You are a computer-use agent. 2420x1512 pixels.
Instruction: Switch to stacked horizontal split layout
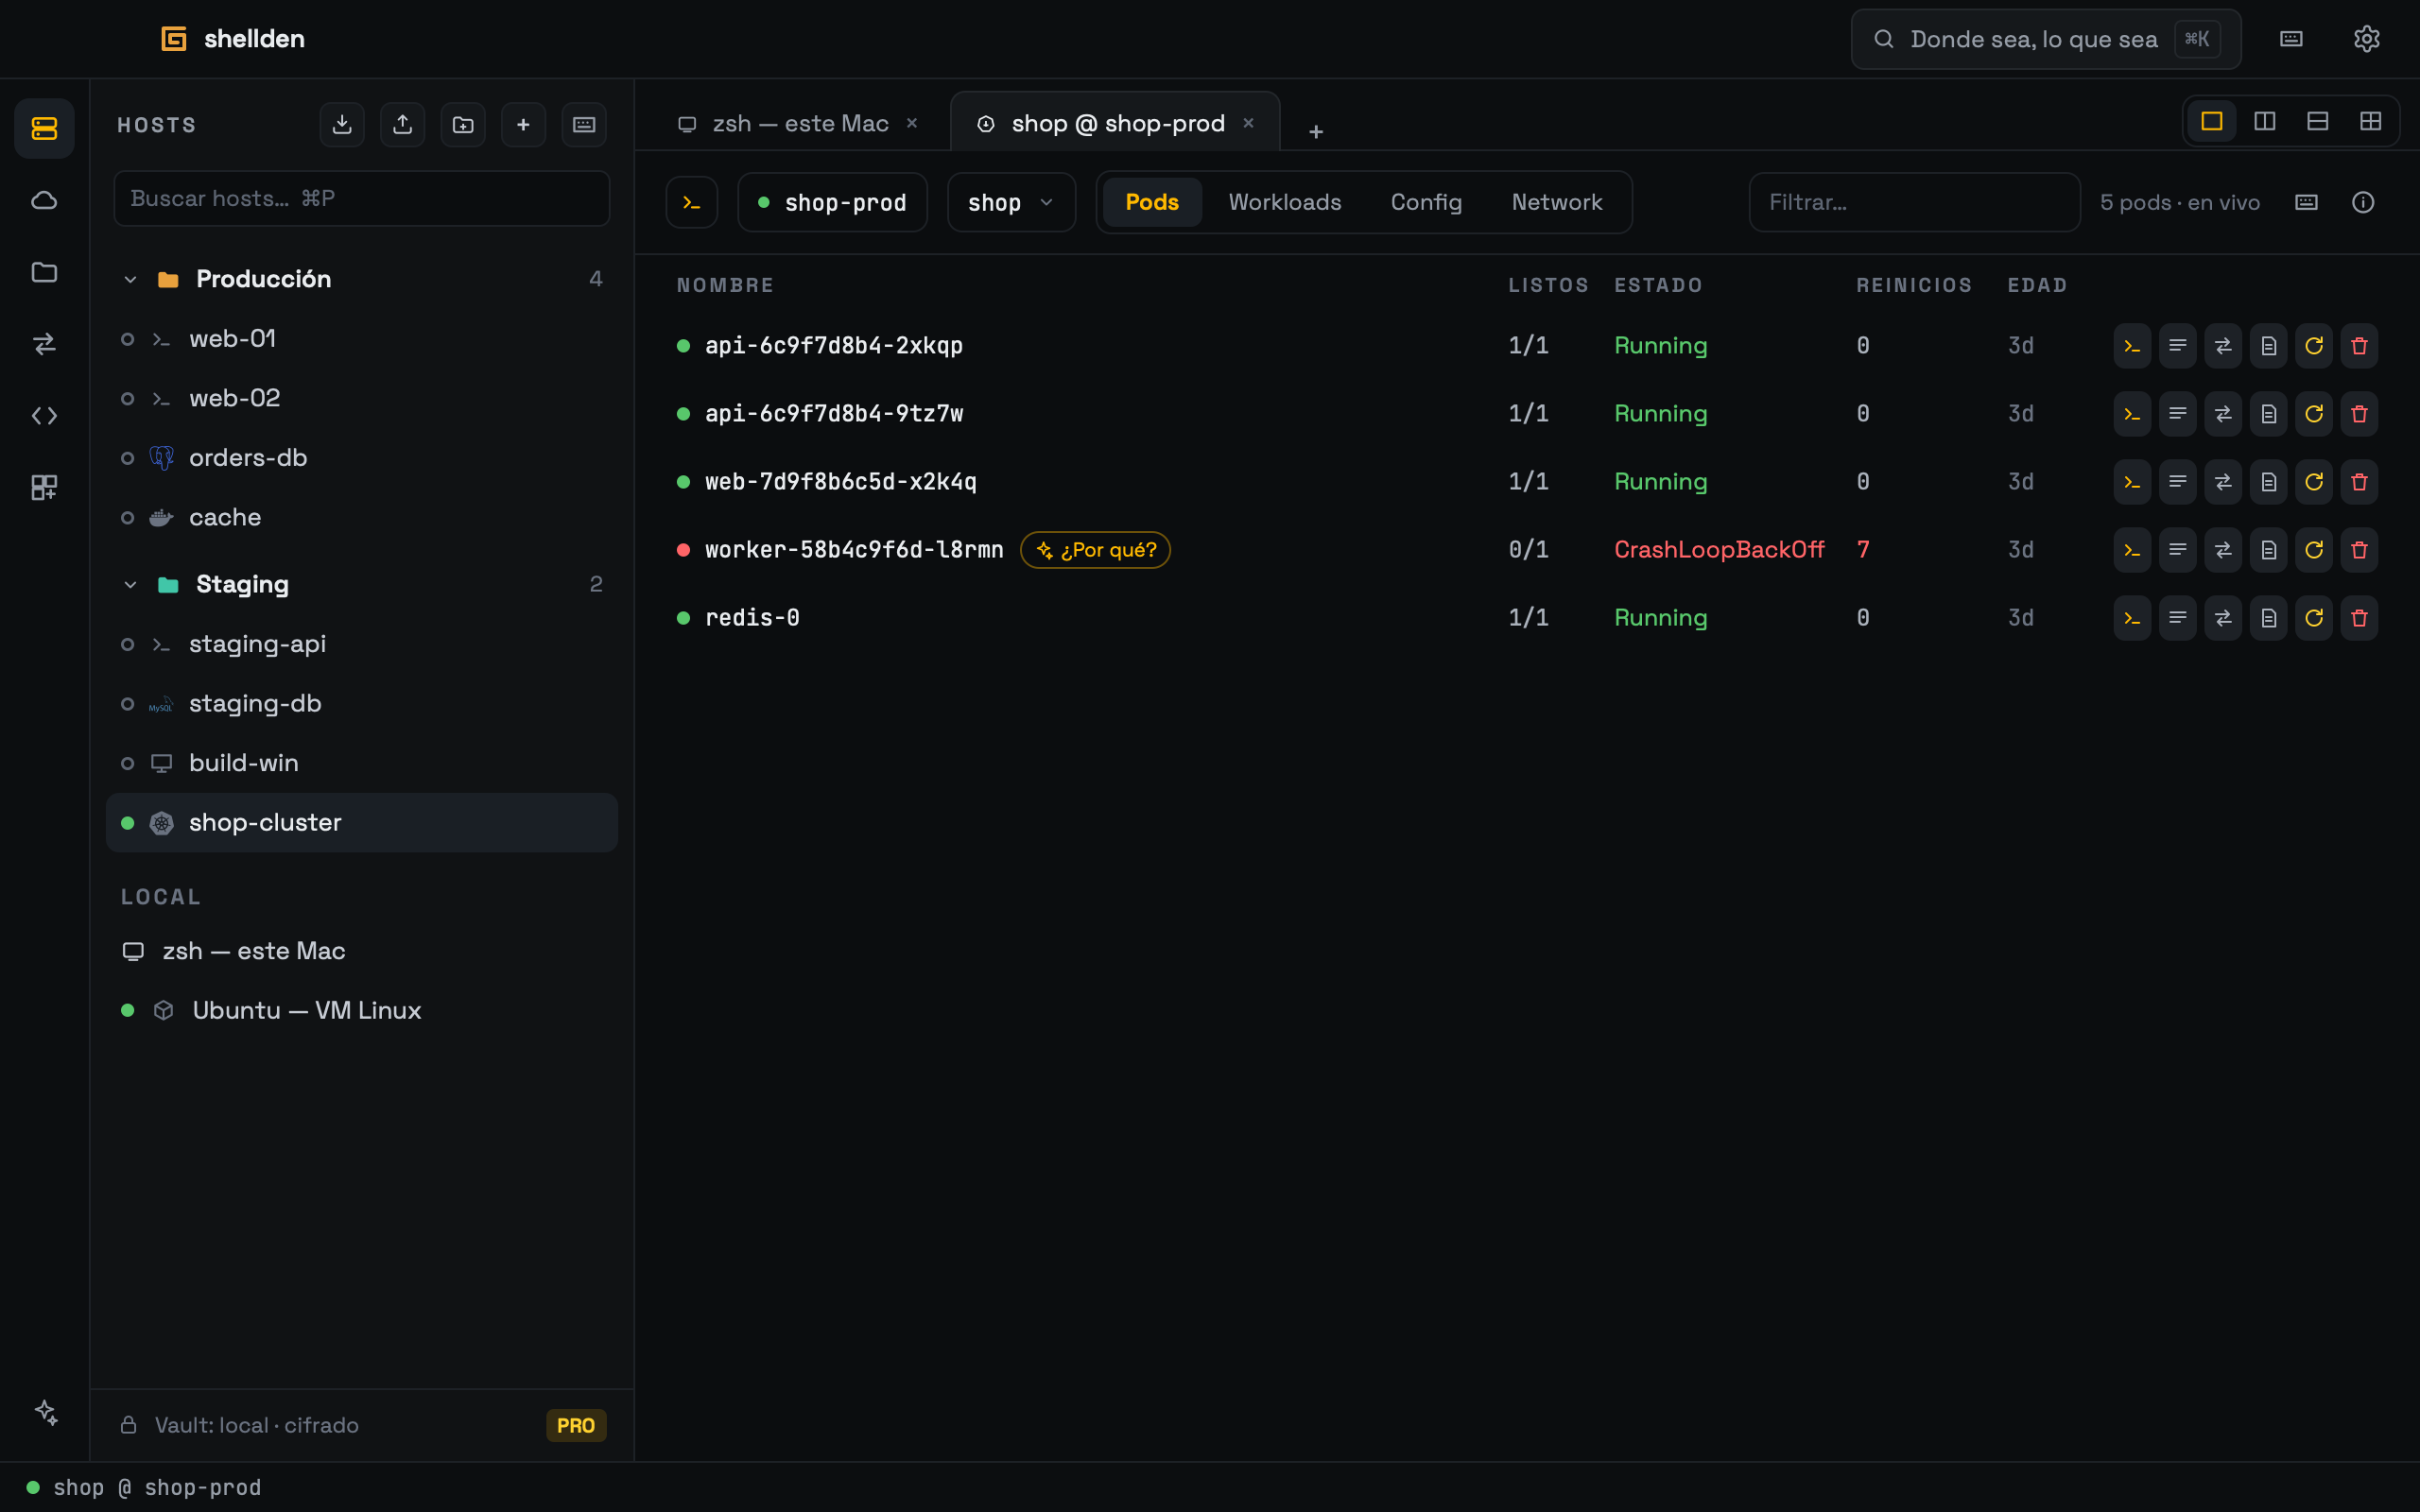[x=2318, y=121]
